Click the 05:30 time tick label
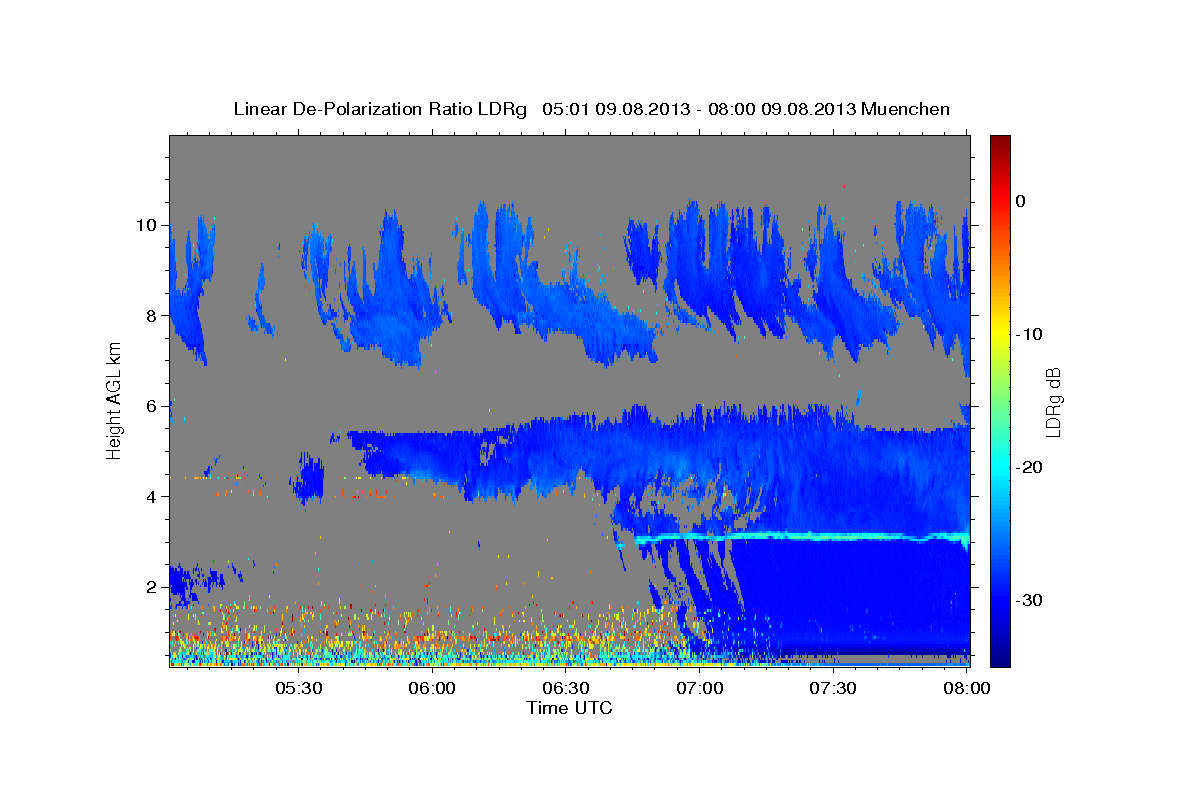1200x800 pixels. click(x=298, y=689)
